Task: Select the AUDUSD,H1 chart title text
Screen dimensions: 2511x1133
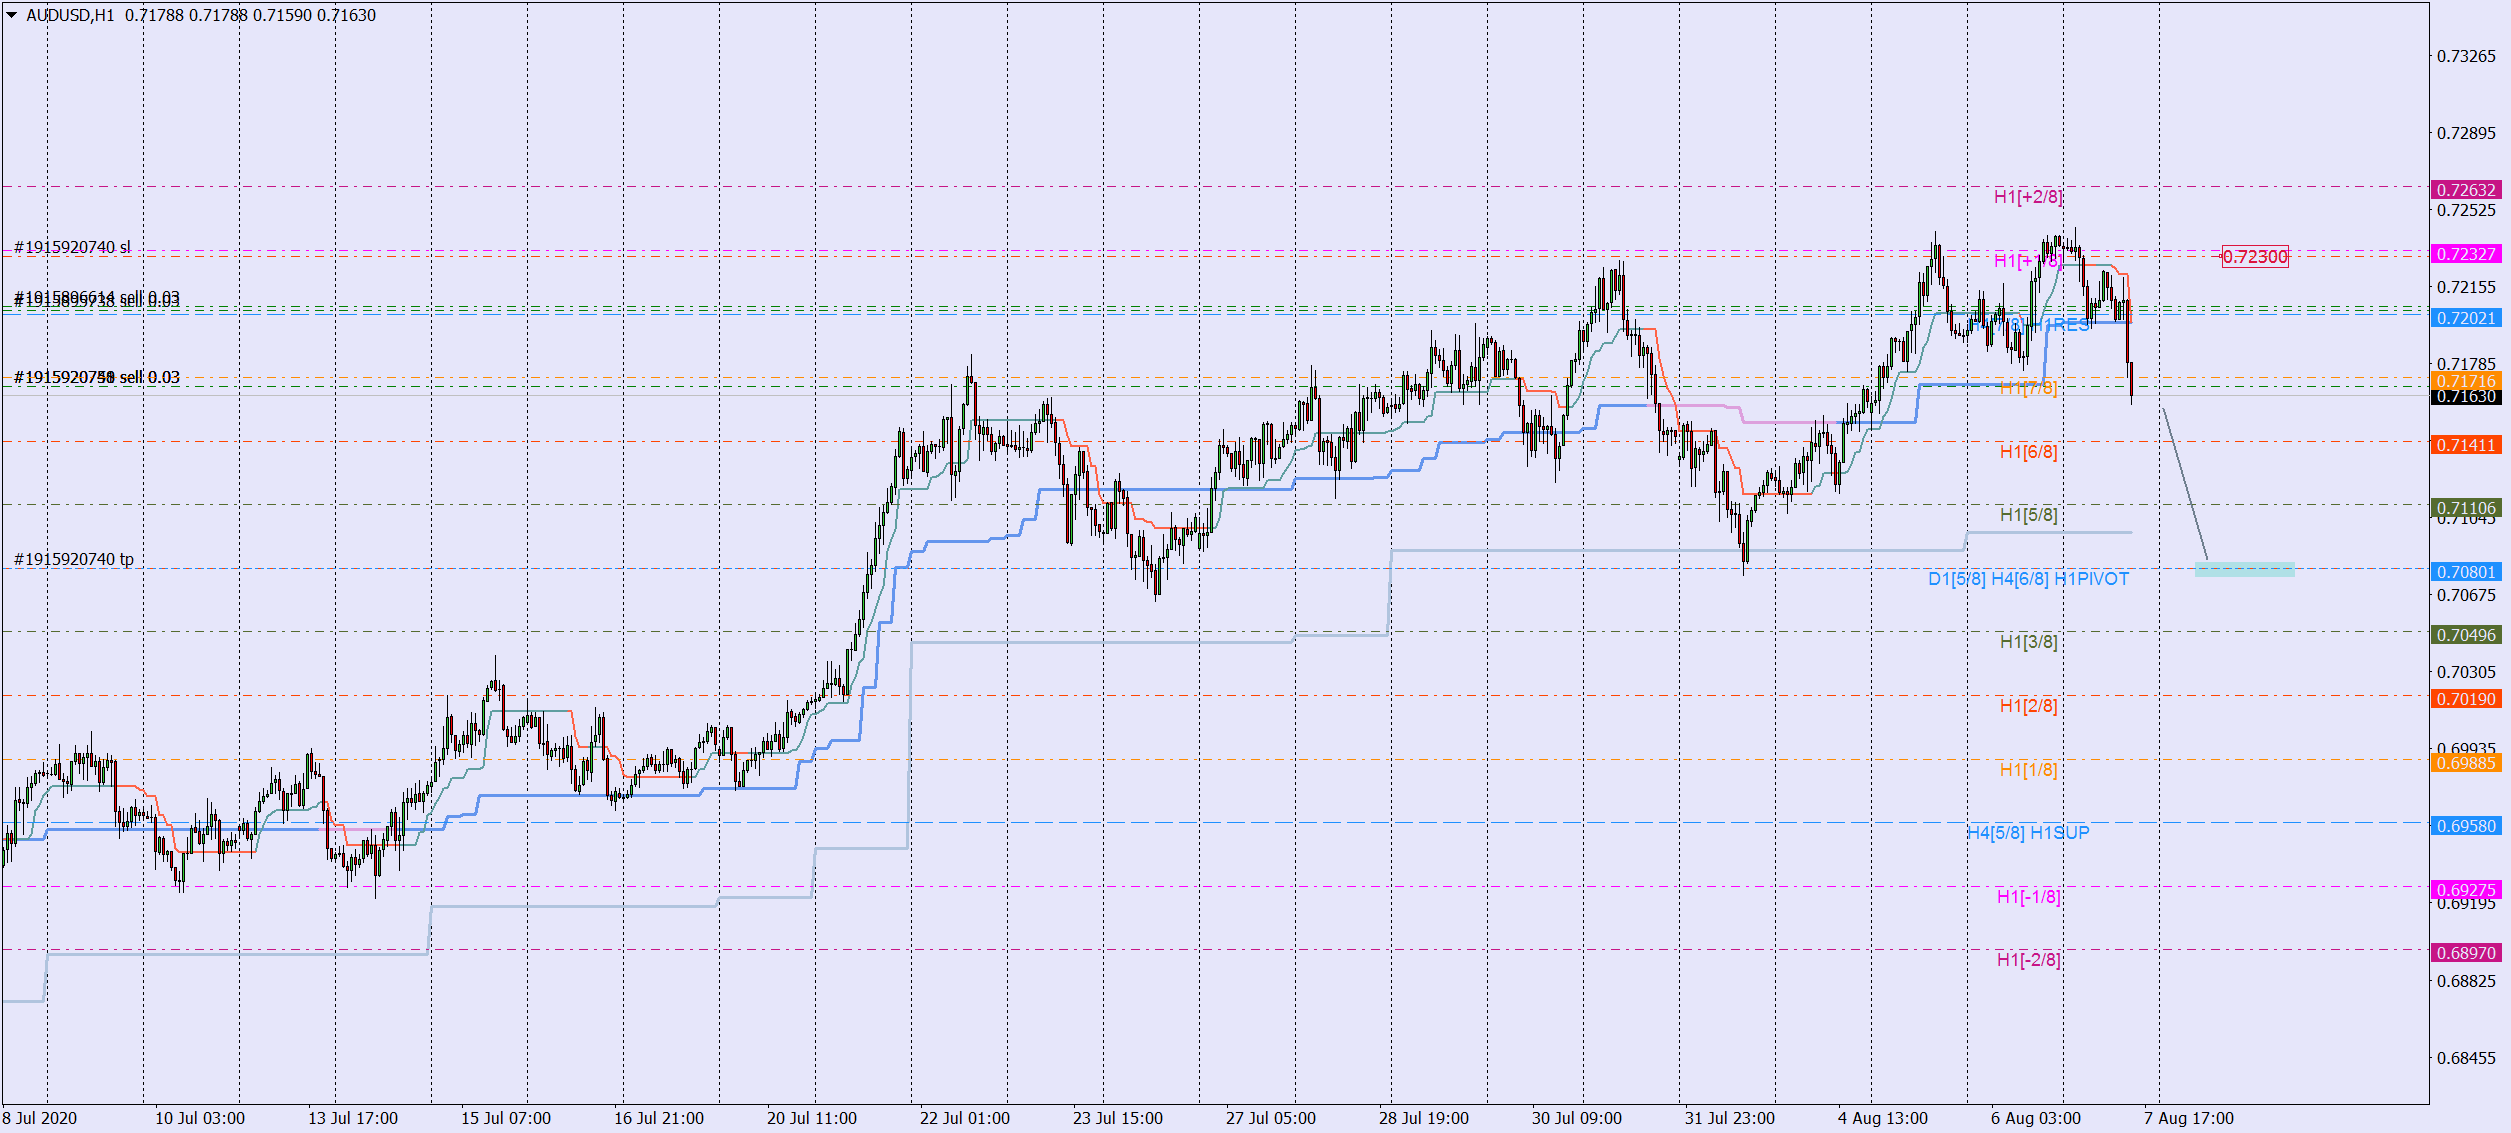Action: point(70,15)
